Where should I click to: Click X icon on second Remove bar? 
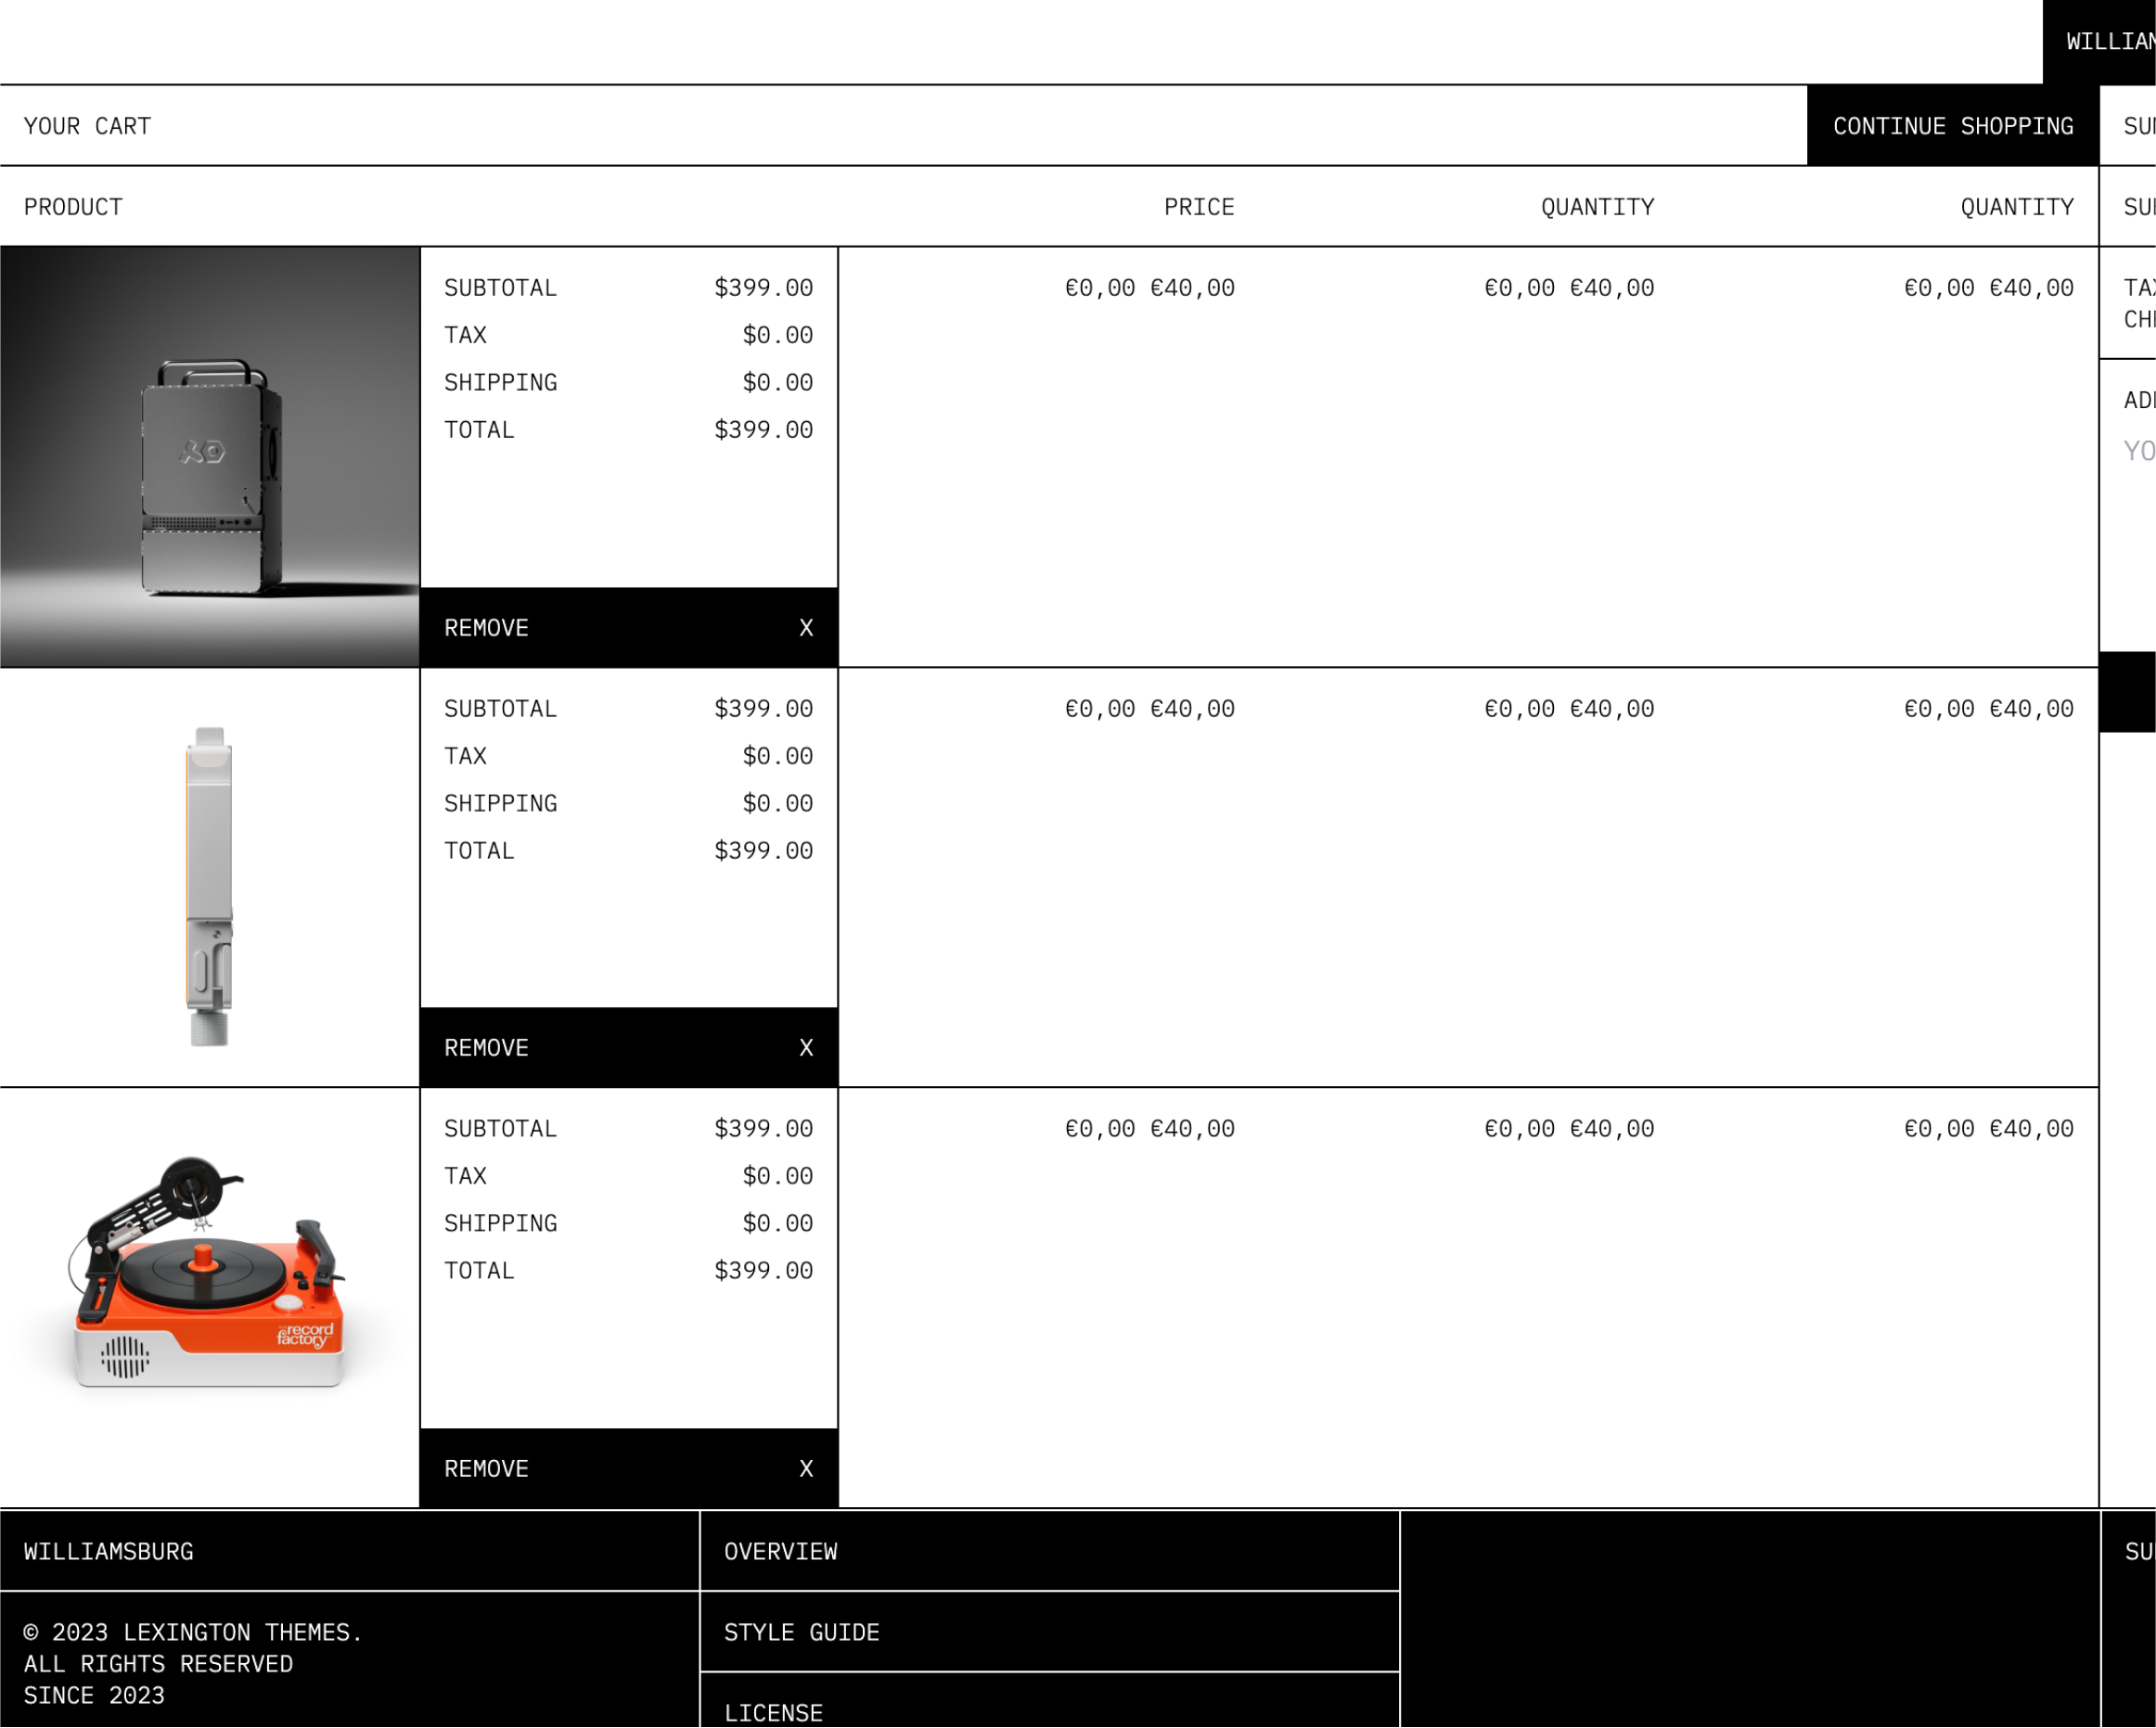(x=806, y=1048)
